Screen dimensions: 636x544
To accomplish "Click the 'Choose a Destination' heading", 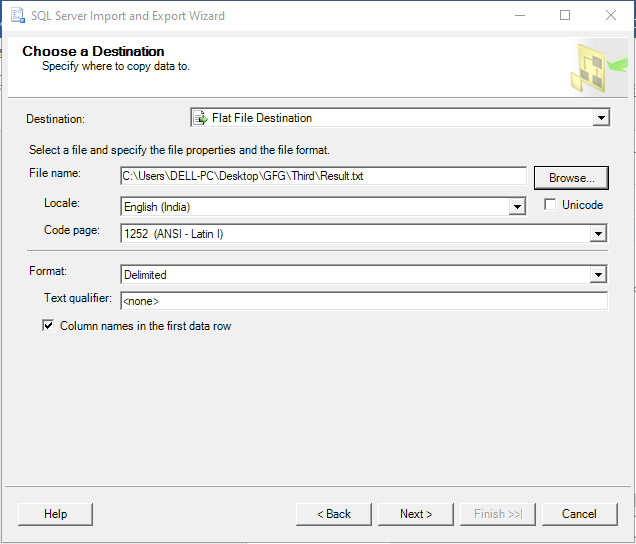I will tap(93, 52).
